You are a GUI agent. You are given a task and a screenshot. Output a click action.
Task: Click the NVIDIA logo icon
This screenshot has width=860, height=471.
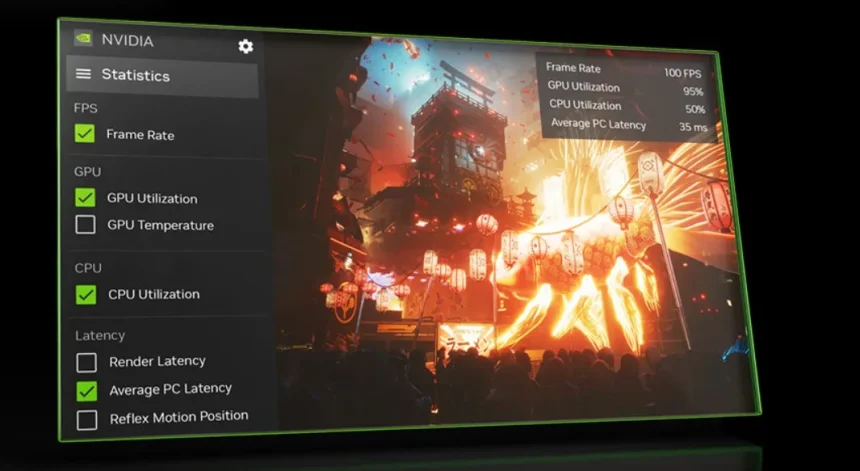[x=83, y=40]
